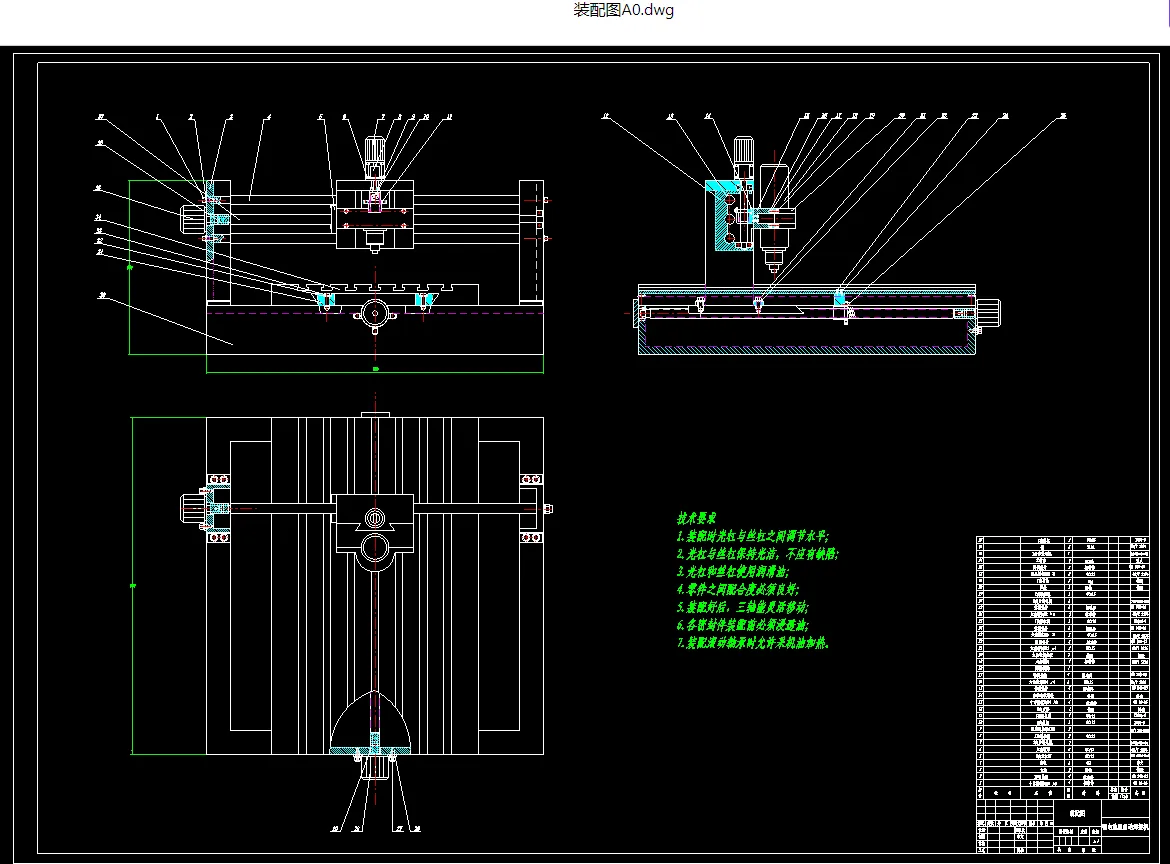Click the motor below the top view

coord(375,766)
